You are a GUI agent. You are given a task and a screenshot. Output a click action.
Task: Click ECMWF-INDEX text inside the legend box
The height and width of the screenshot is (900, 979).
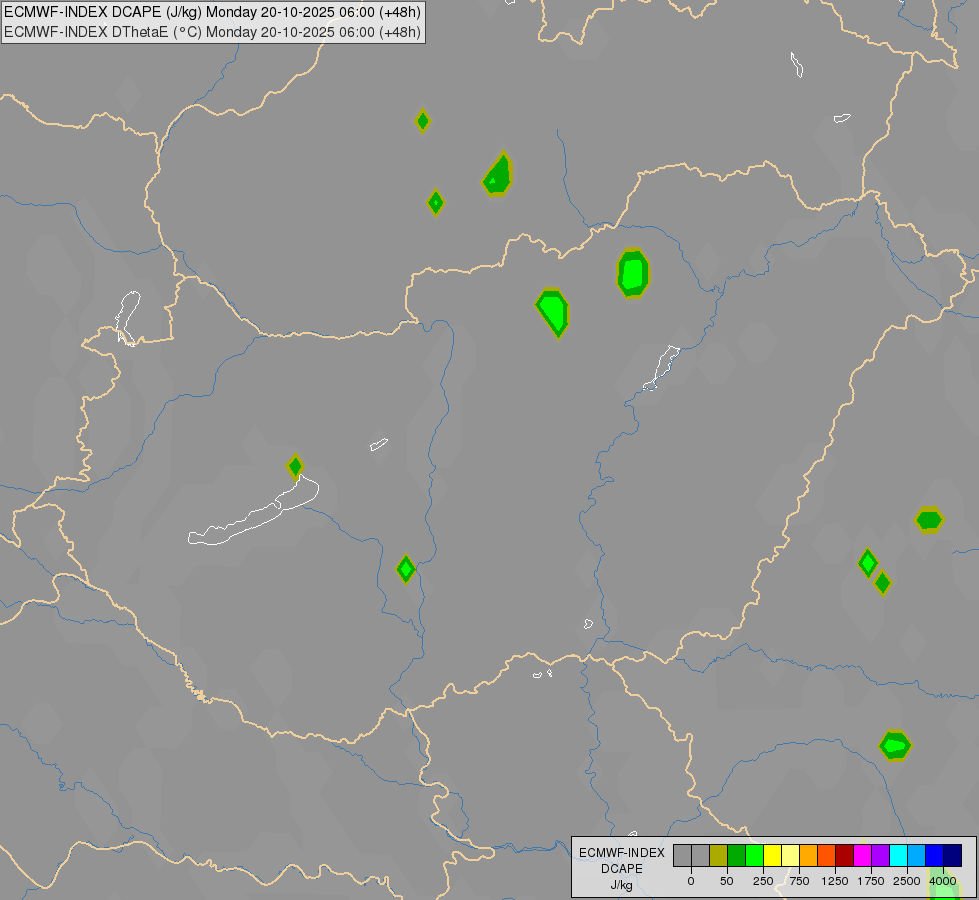(x=622, y=853)
